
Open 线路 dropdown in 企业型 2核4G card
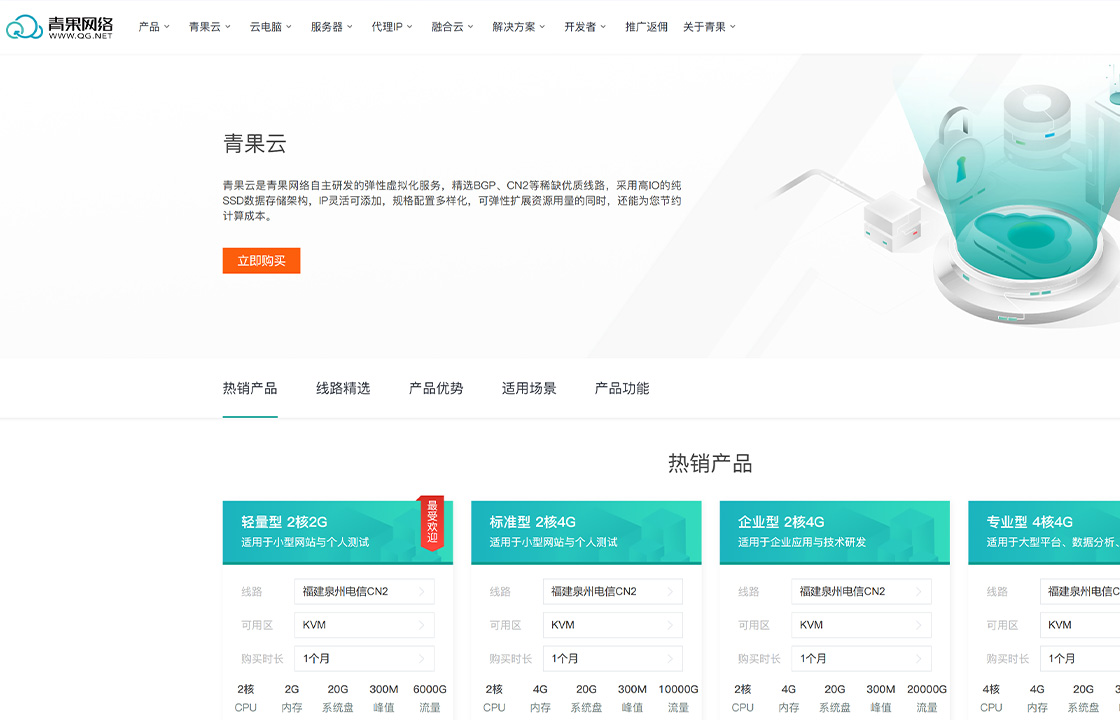click(861, 591)
